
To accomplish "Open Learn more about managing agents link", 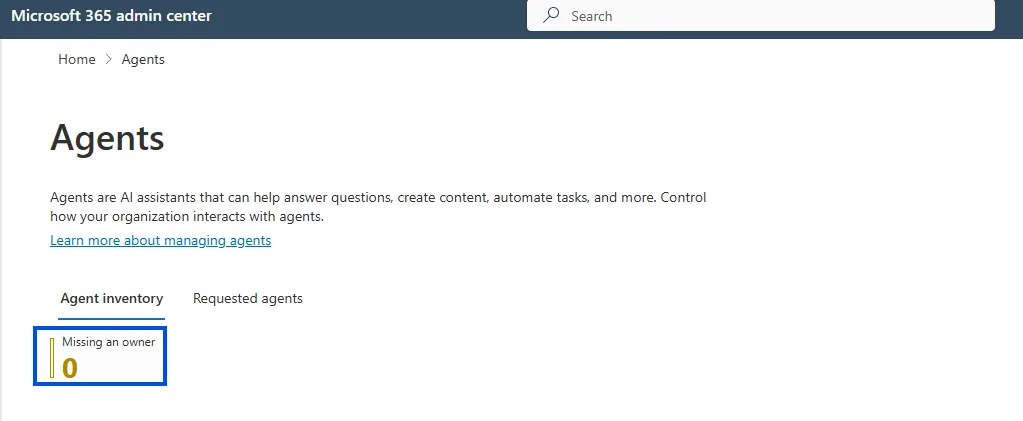I will [x=160, y=240].
